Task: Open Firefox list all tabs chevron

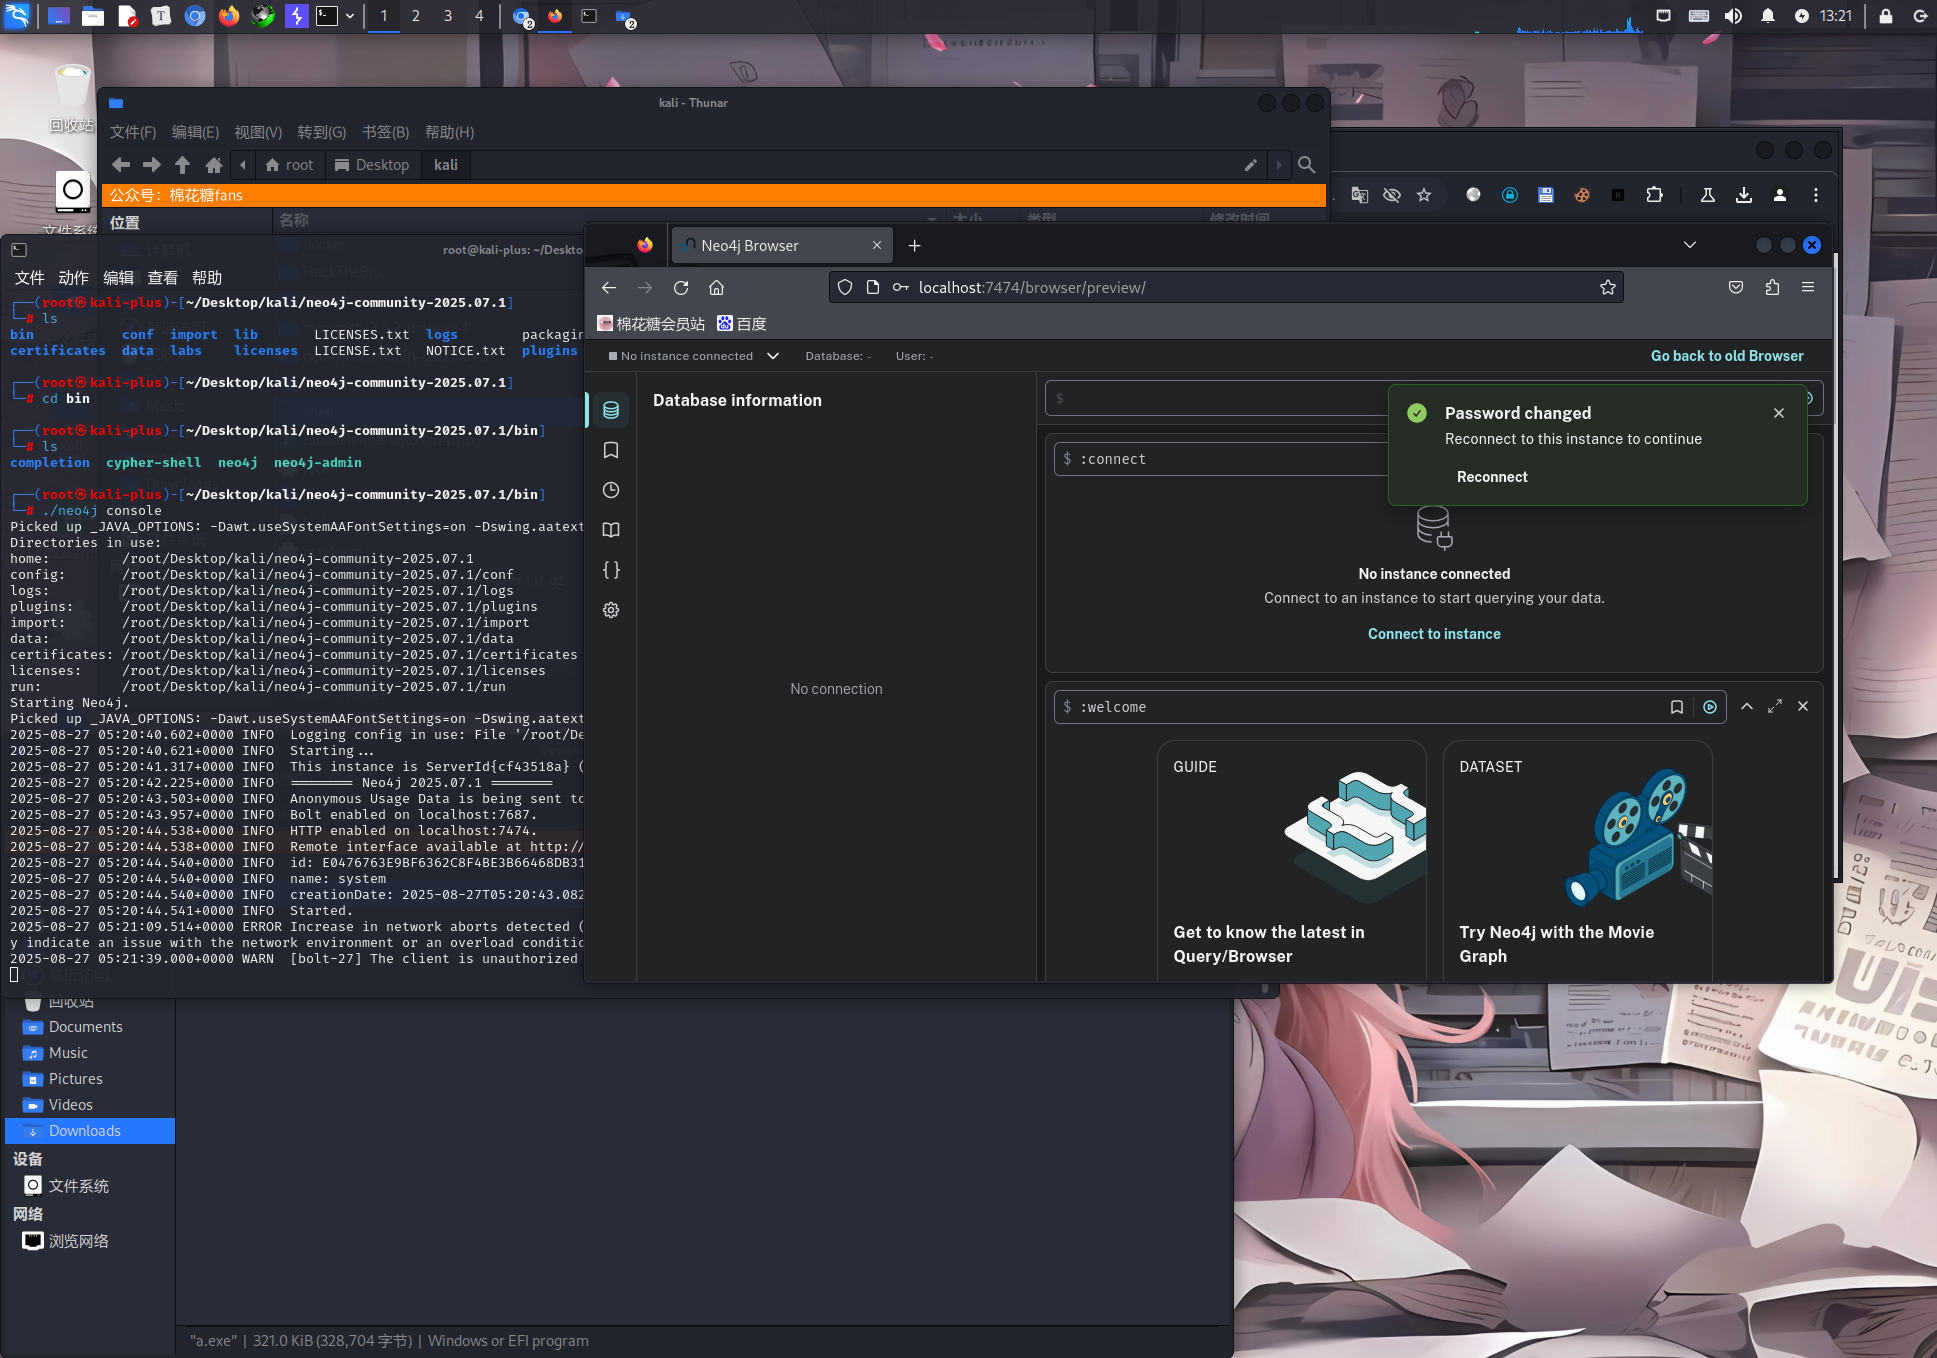Action: click(x=1690, y=245)
